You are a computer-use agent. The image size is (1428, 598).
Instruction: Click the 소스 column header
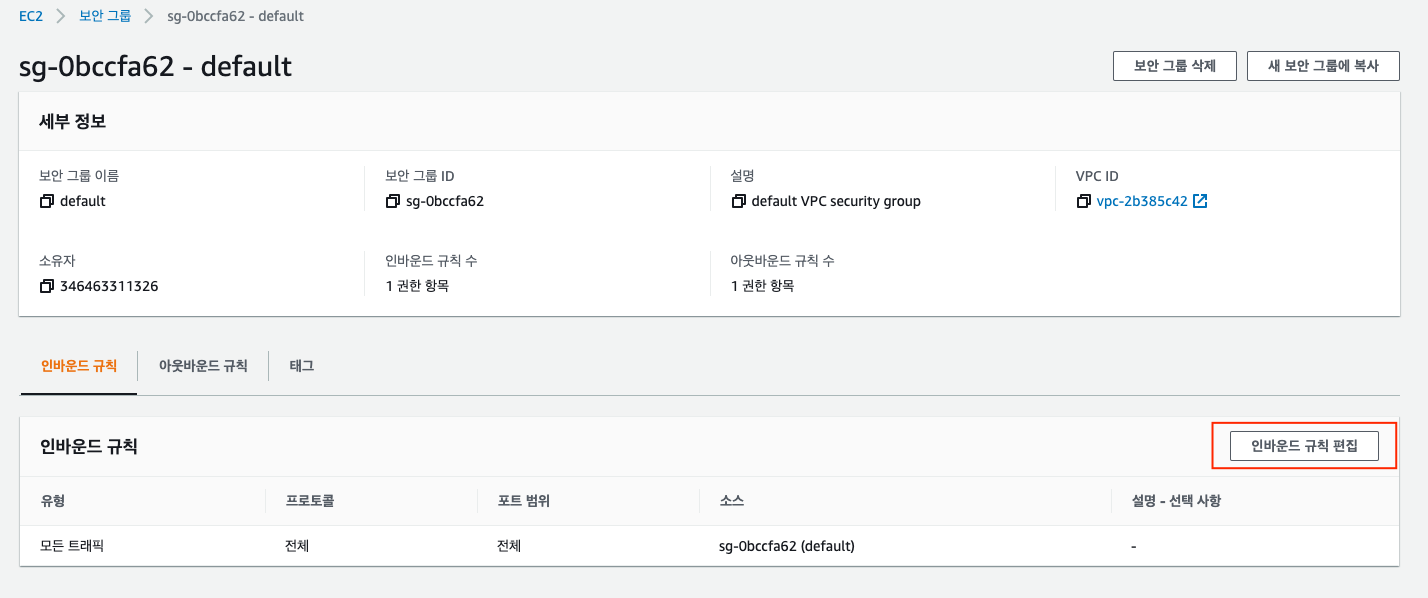[x=731, y=501]
